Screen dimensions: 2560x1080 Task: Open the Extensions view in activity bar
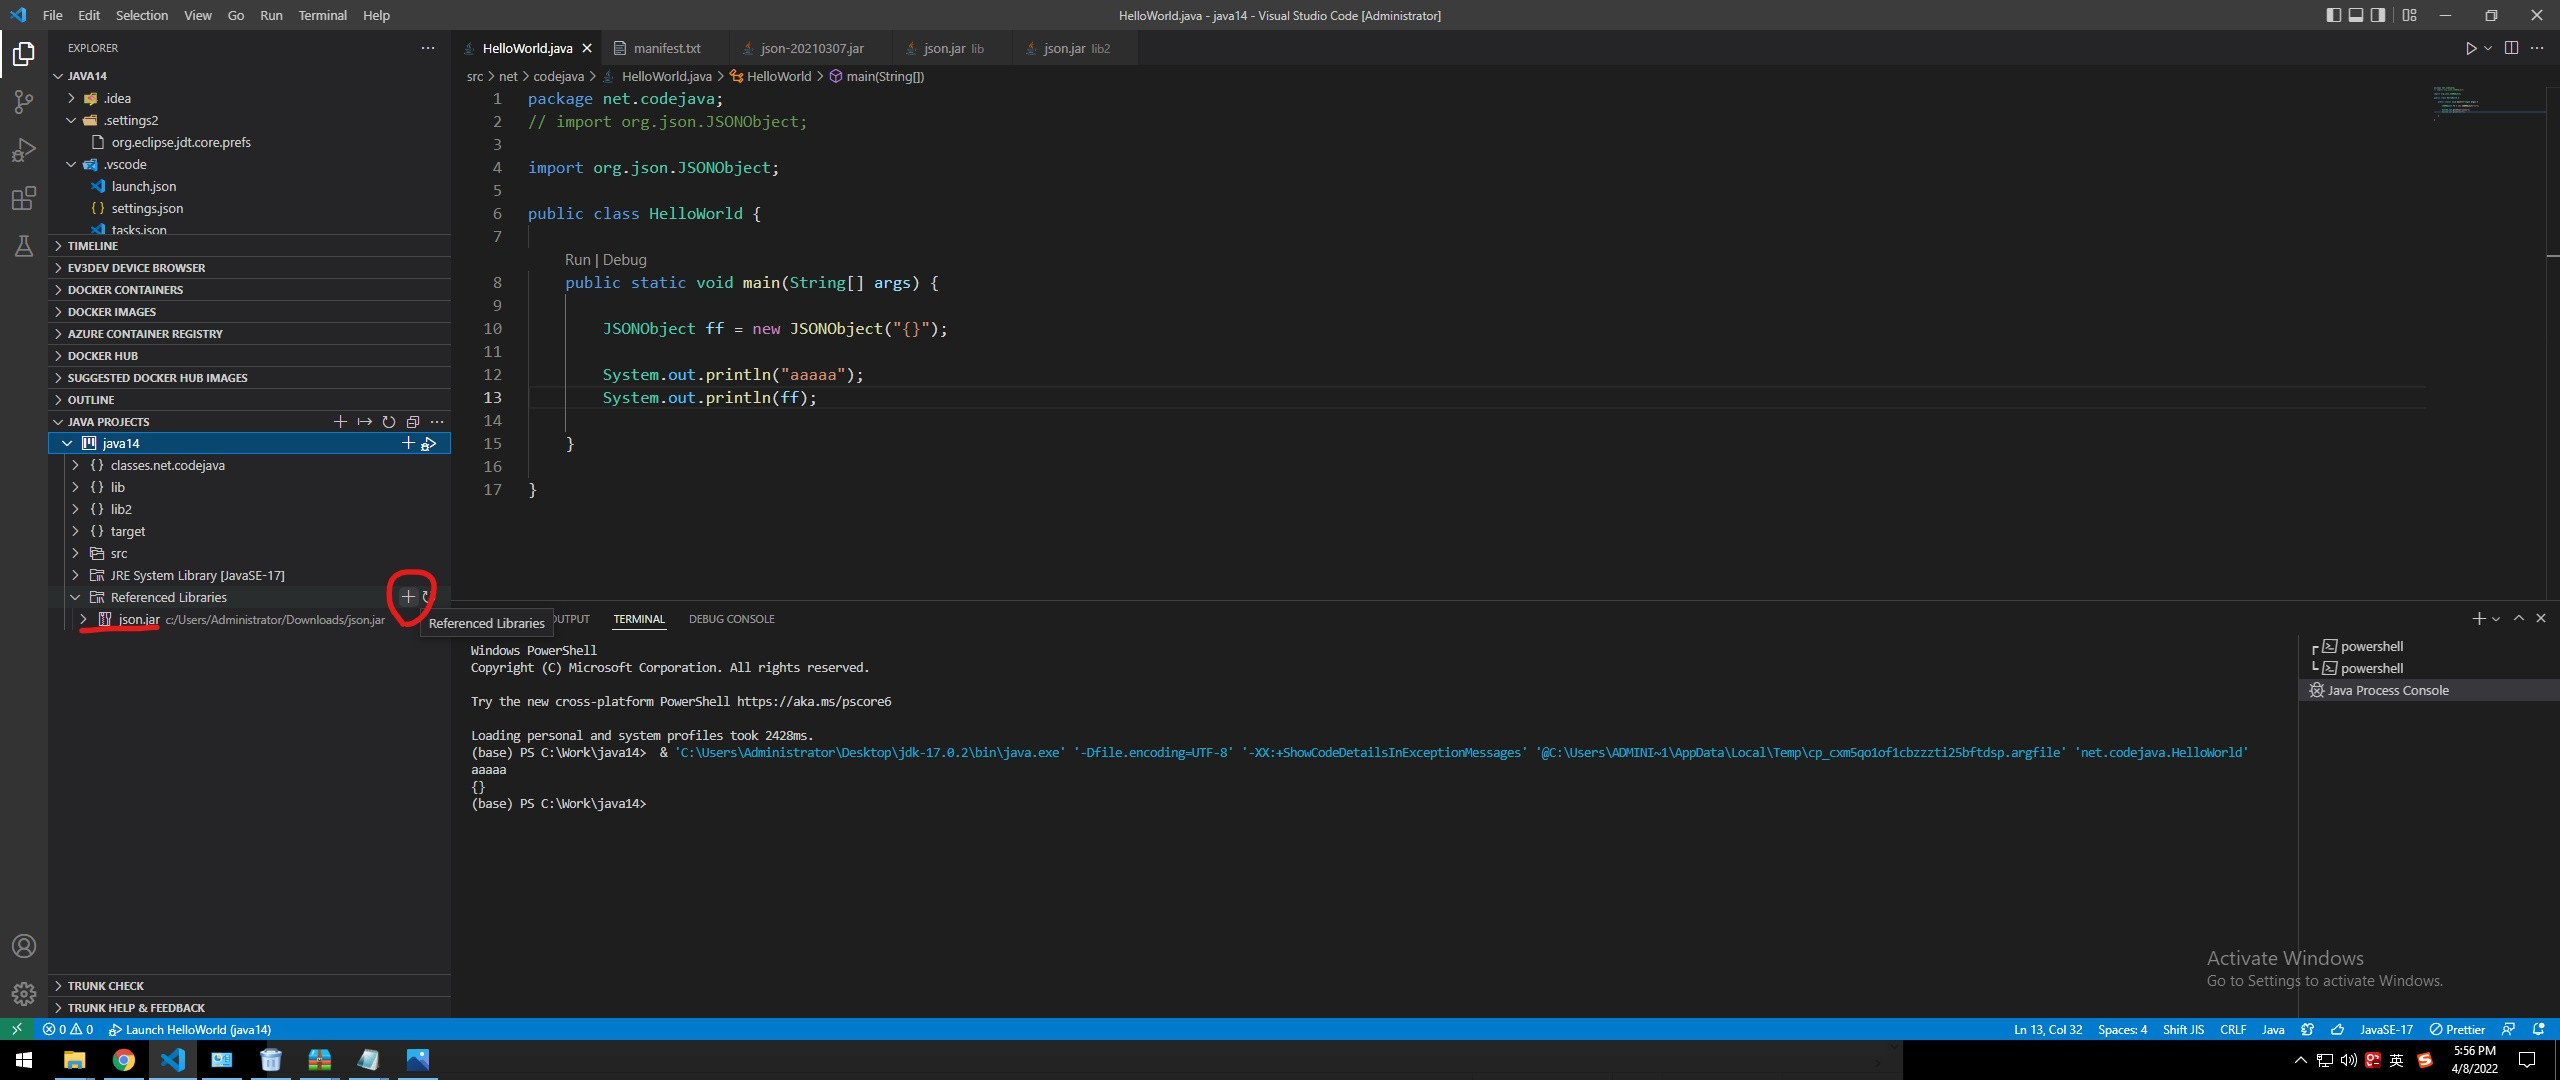[24, 198]
